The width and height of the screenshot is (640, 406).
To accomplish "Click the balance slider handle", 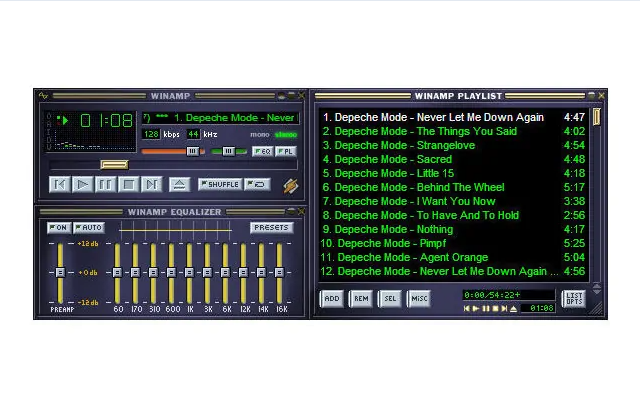I will [x=229, y=151].
